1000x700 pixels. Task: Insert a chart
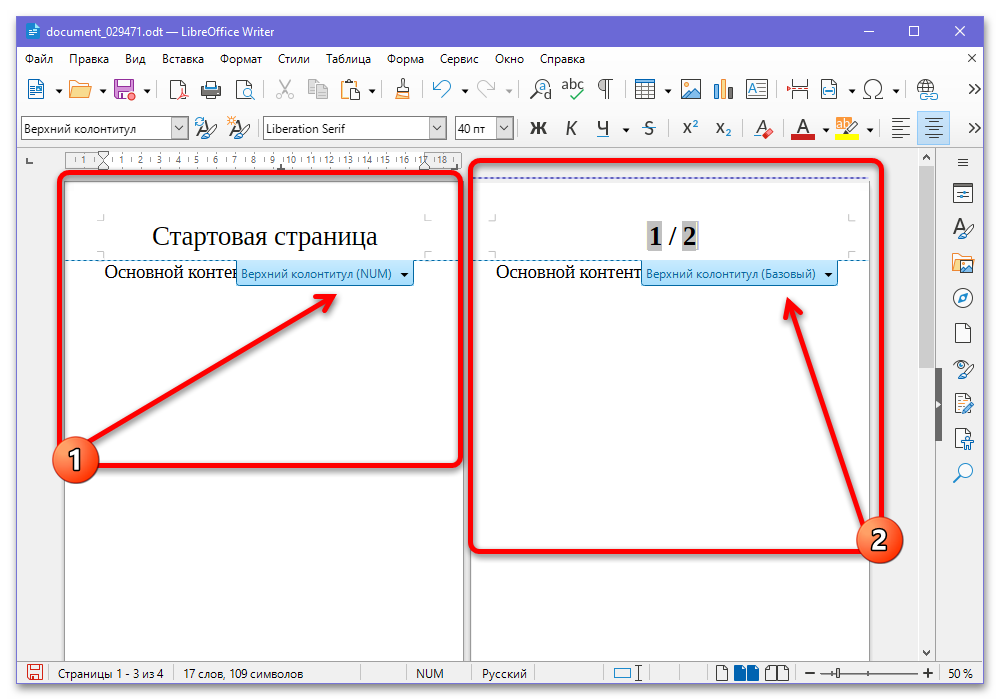click(723, 90)
